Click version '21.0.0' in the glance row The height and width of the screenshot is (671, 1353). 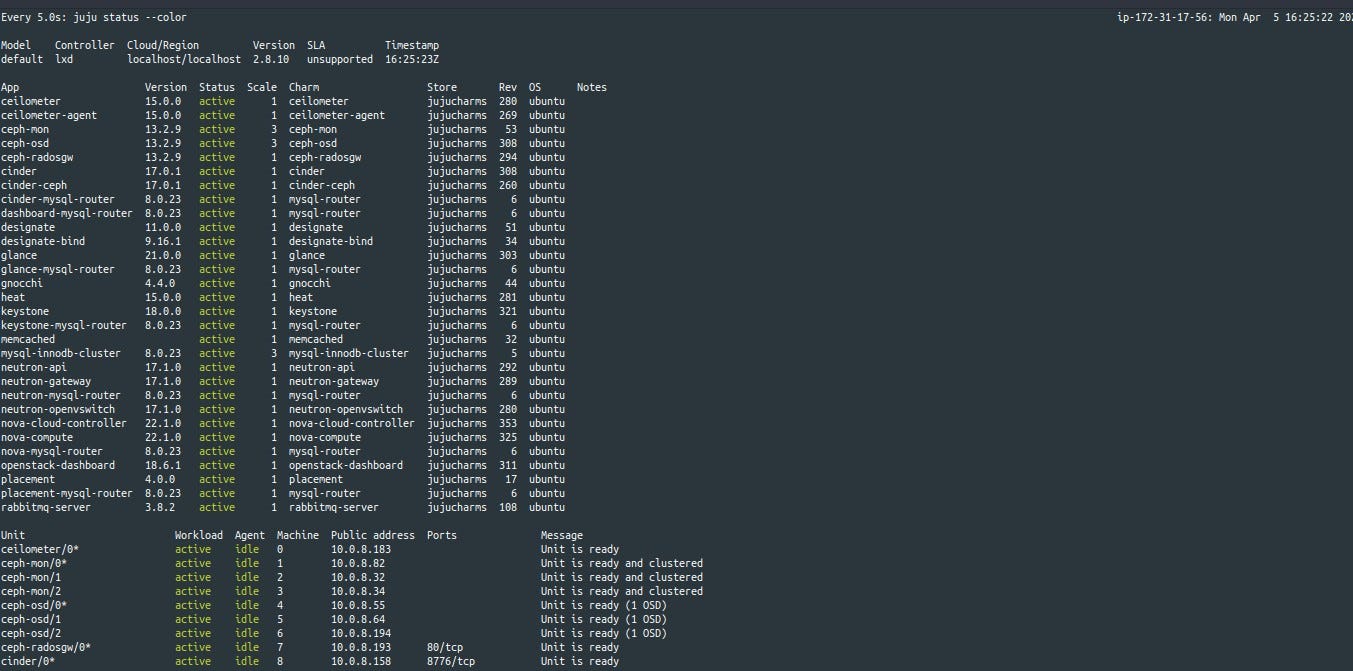point(163,255)
